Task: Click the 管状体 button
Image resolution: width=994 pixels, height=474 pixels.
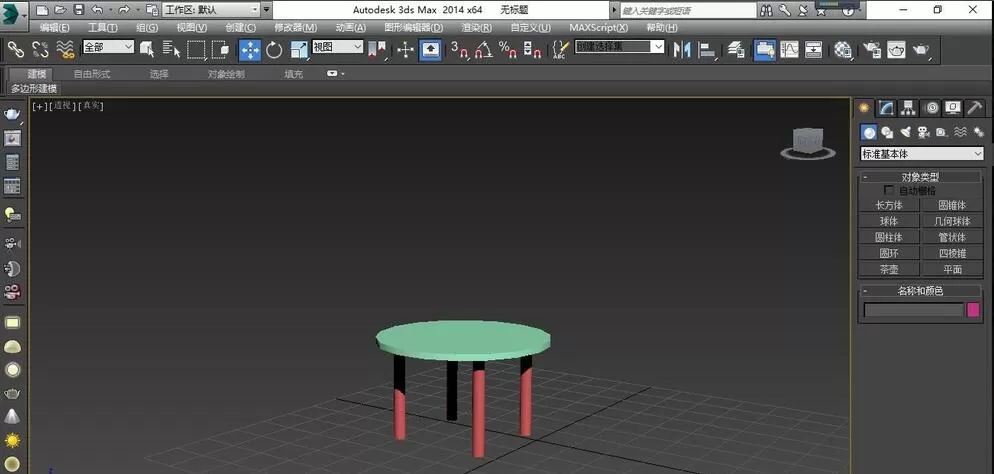Action: coord(952,237)
